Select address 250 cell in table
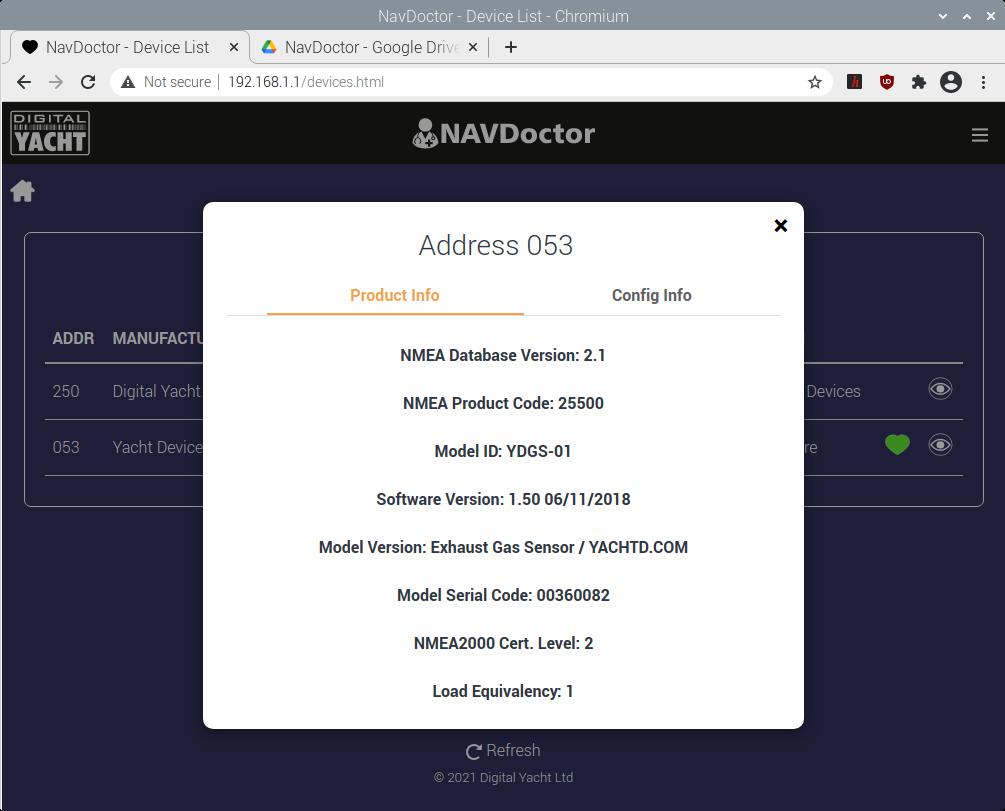 click(66, 391)
